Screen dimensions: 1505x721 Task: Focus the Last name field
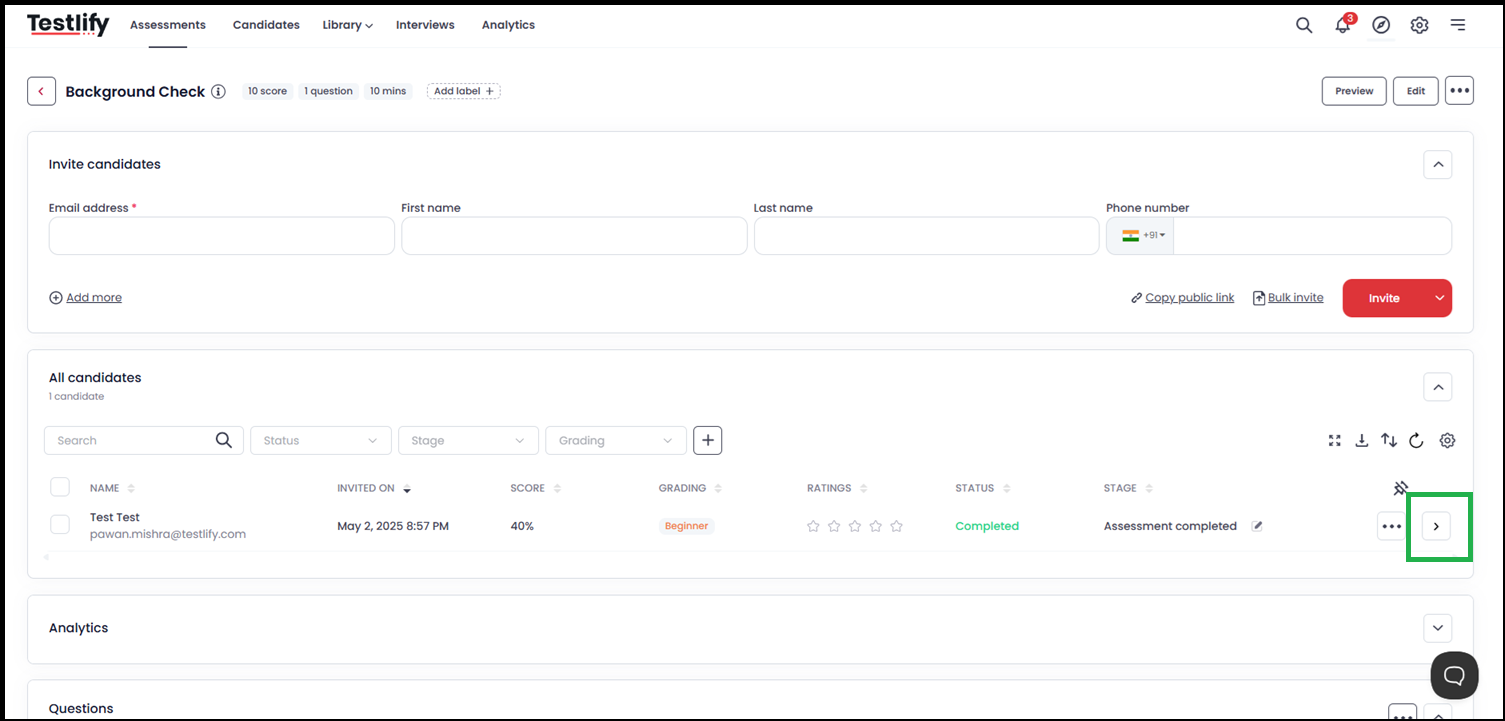(927, 236)
